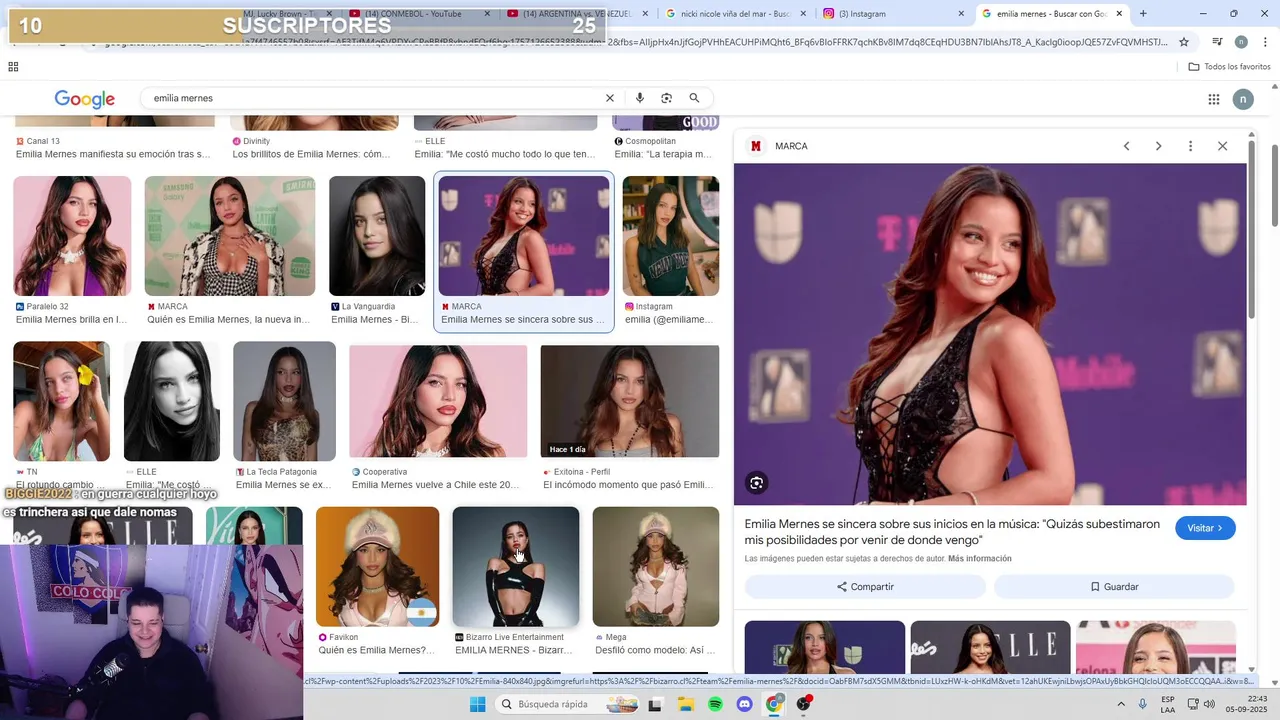
Task: Open Chrome three-dot menu
Action: (x=1263, y=42)
